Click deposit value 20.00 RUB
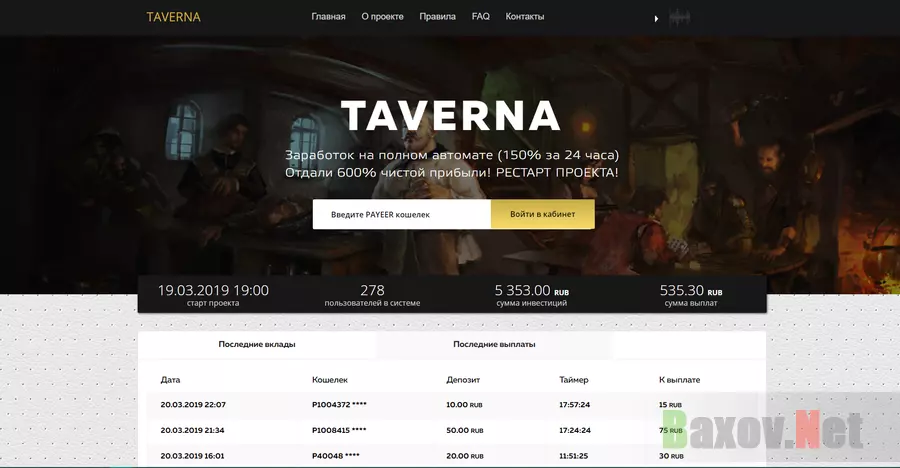The image size is (900, 468). [x=465, y=456]
